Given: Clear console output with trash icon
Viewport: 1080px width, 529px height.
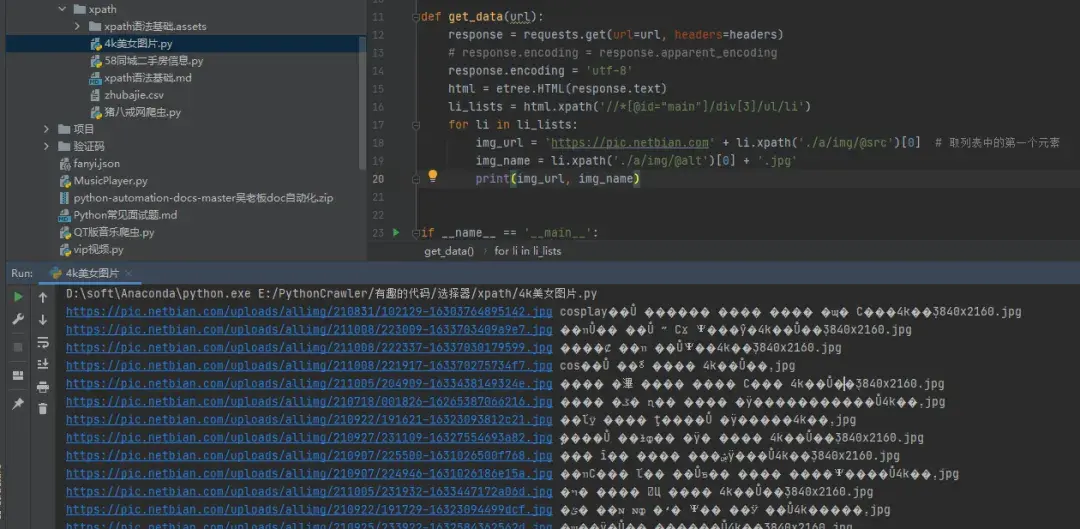Looking at the screenshot, I should (43, 408).
